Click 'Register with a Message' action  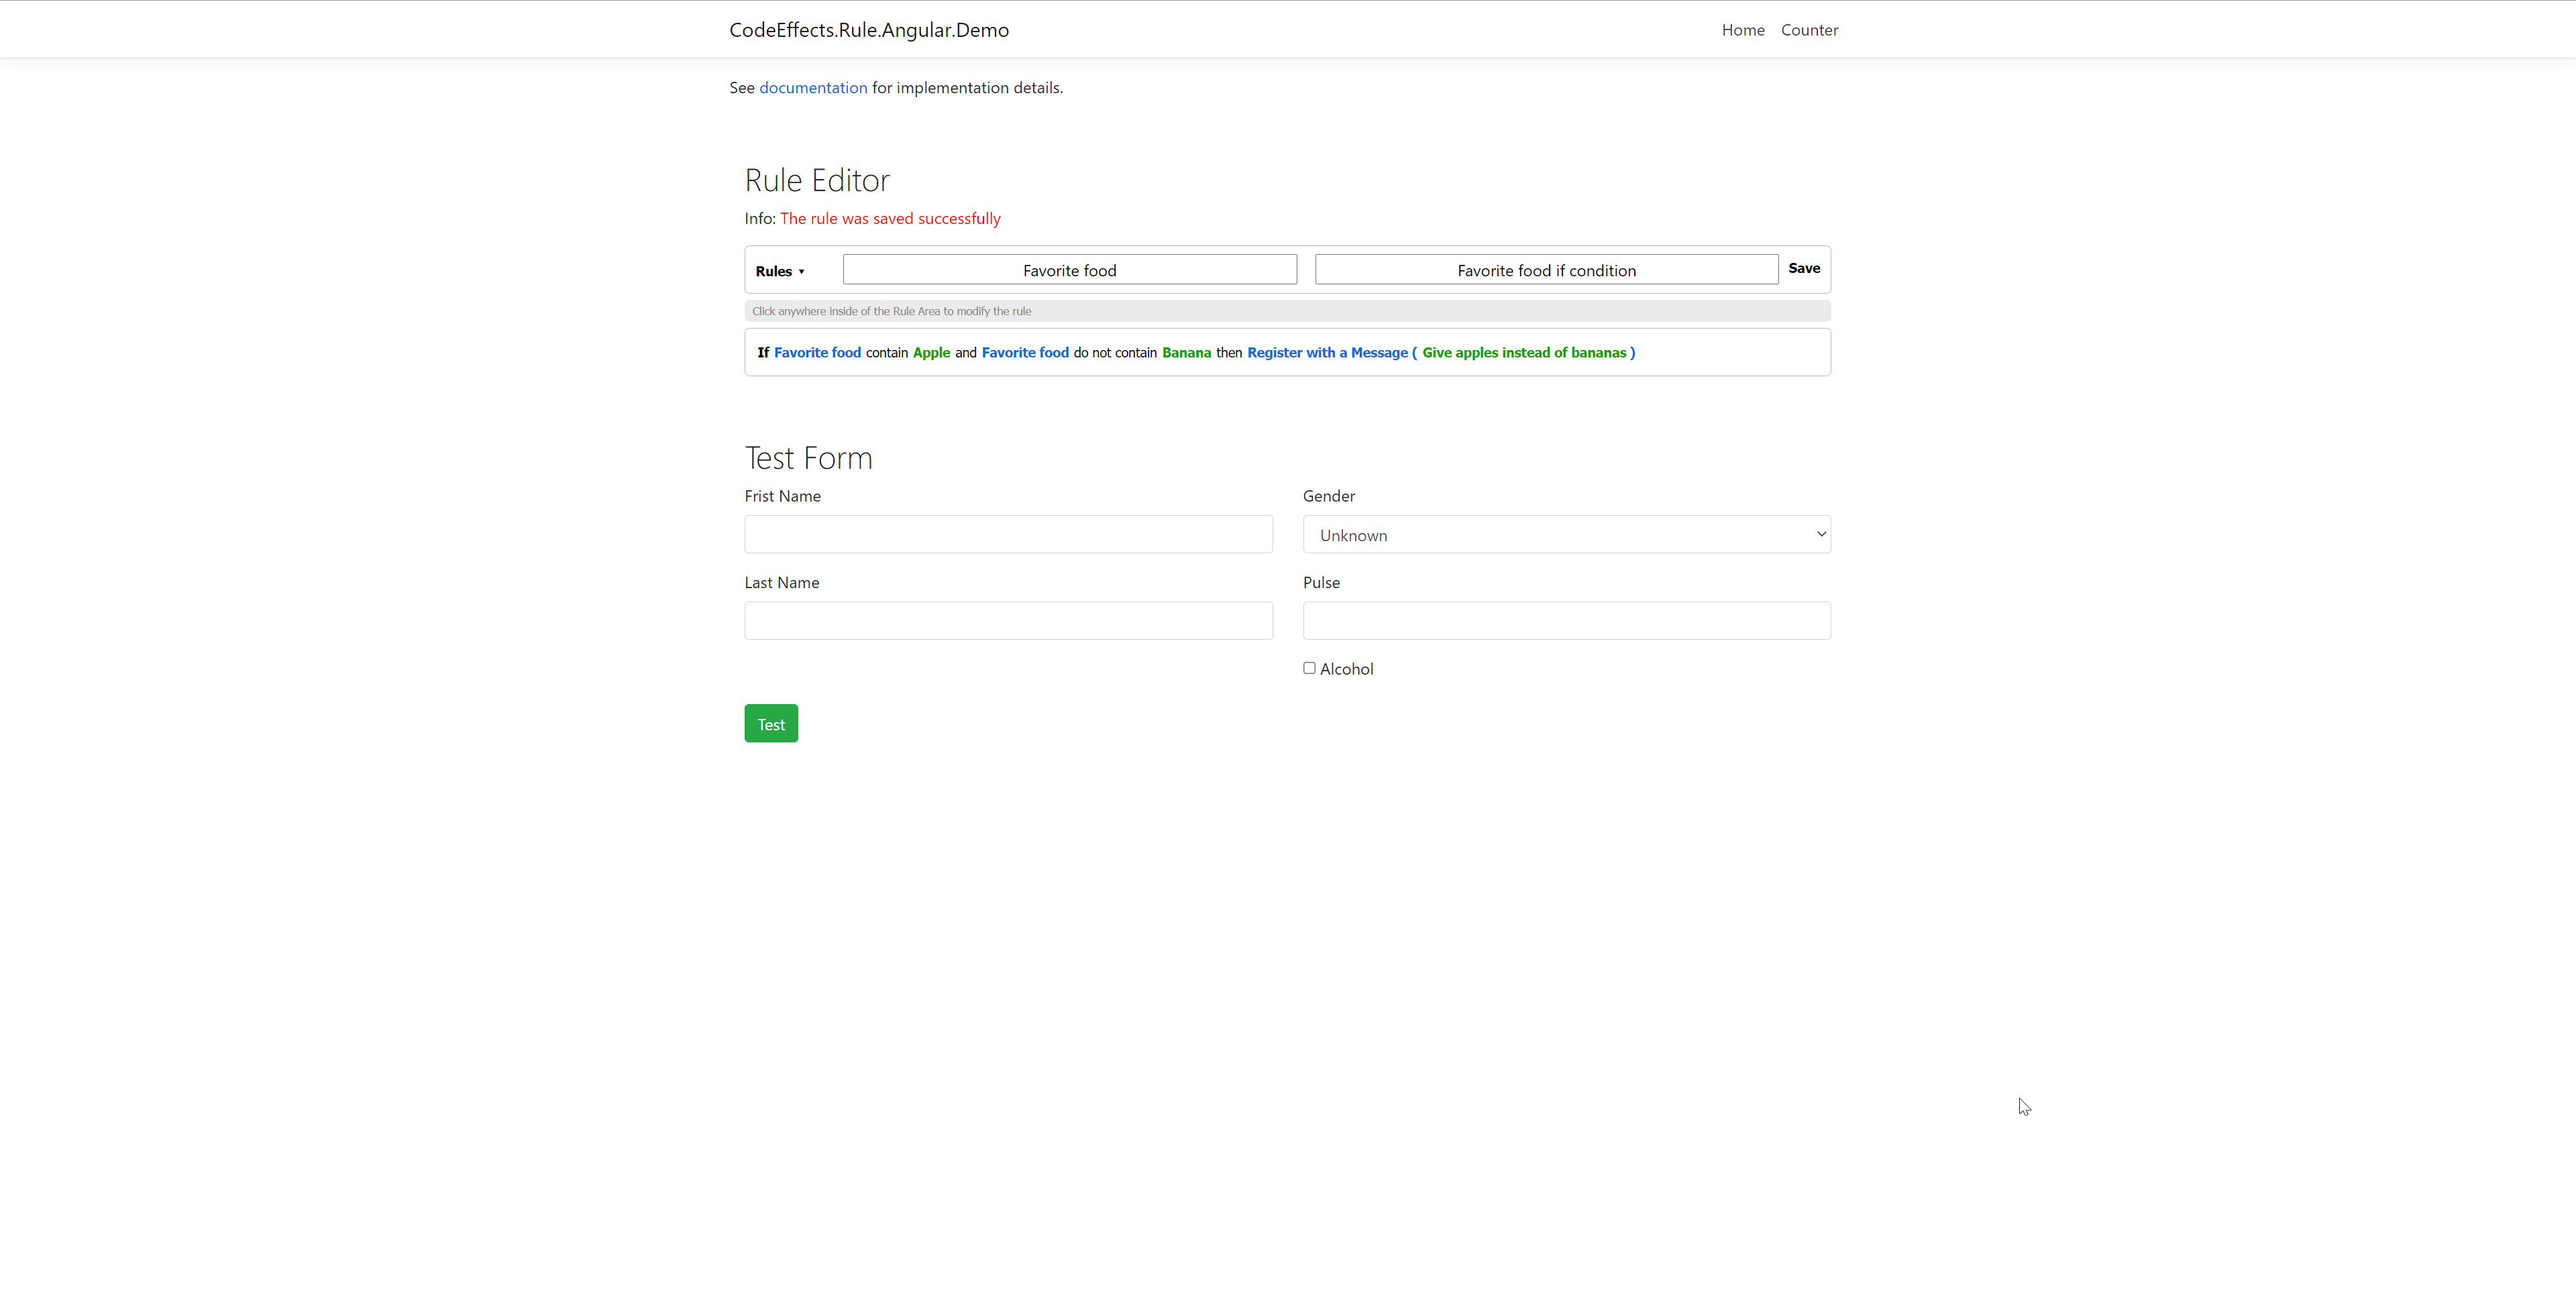1326,353
